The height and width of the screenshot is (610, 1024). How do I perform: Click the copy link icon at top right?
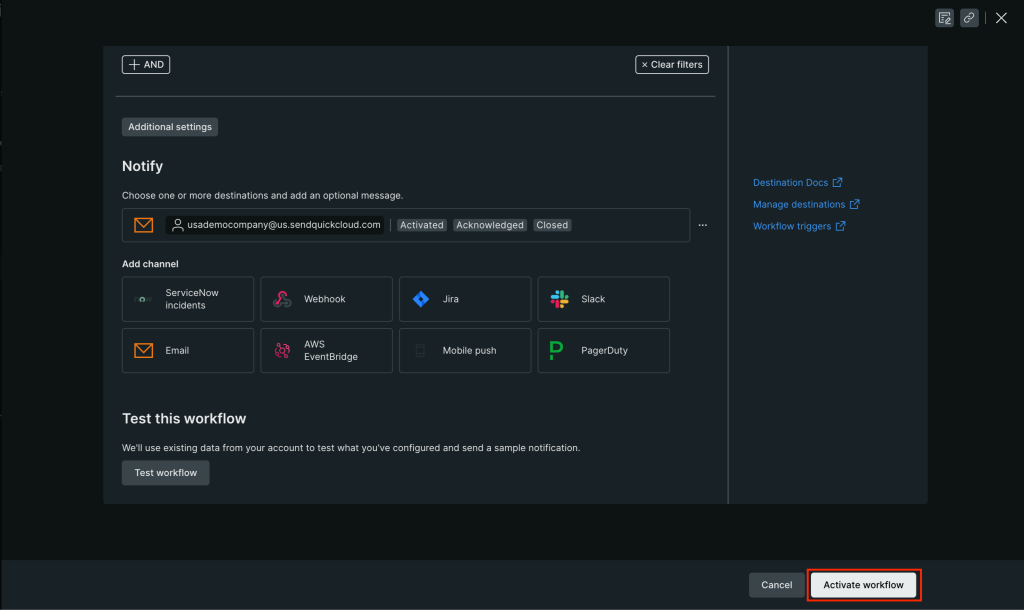tap(968, 17)
